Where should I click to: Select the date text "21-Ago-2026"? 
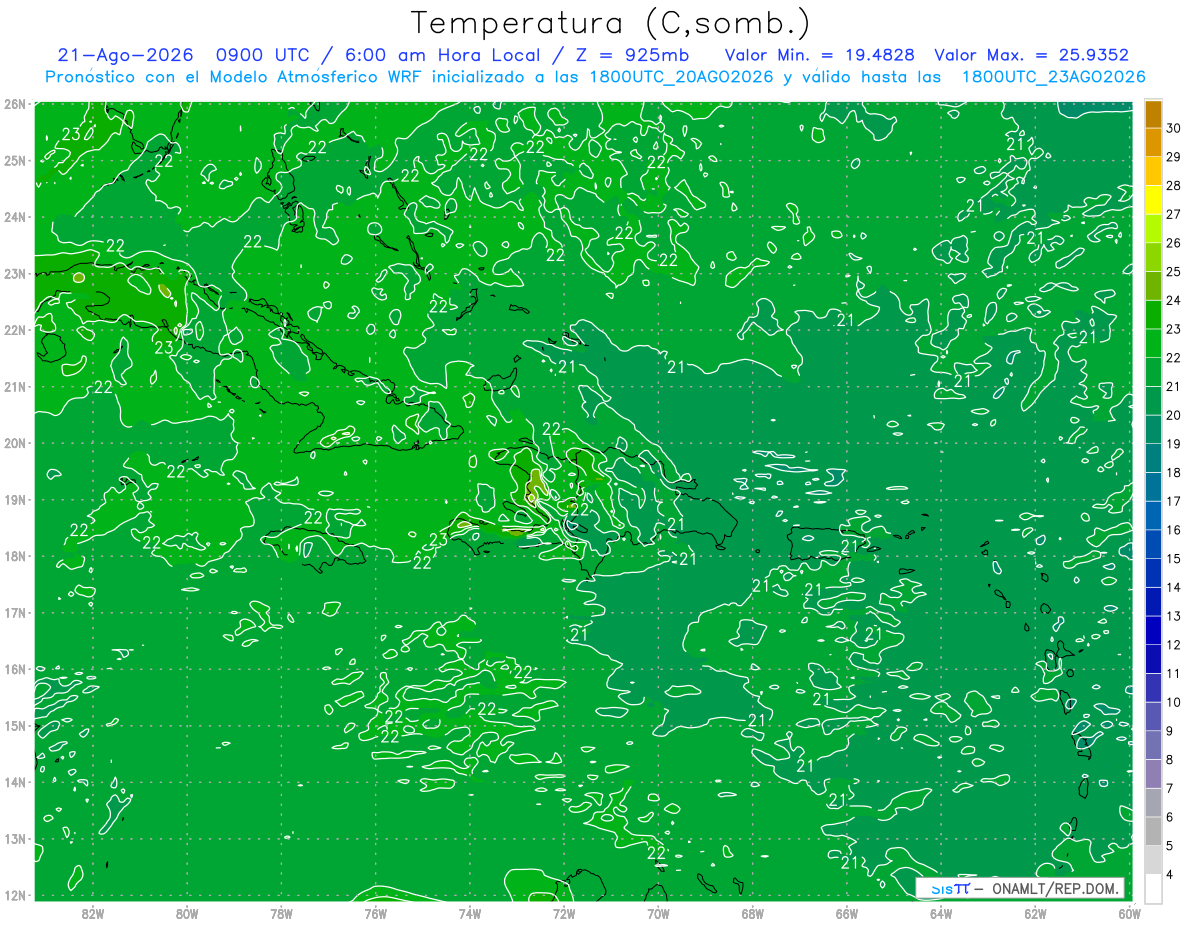coord(125,56)
